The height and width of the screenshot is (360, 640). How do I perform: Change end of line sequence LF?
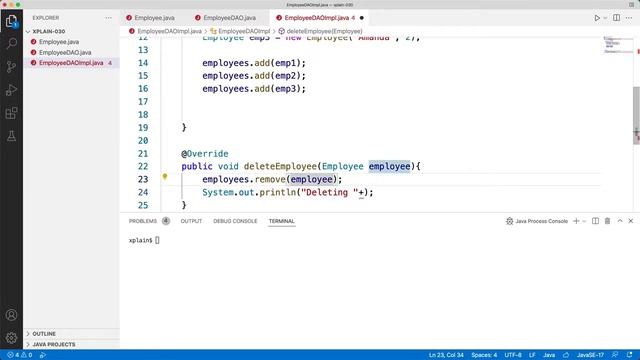(532, 355)
